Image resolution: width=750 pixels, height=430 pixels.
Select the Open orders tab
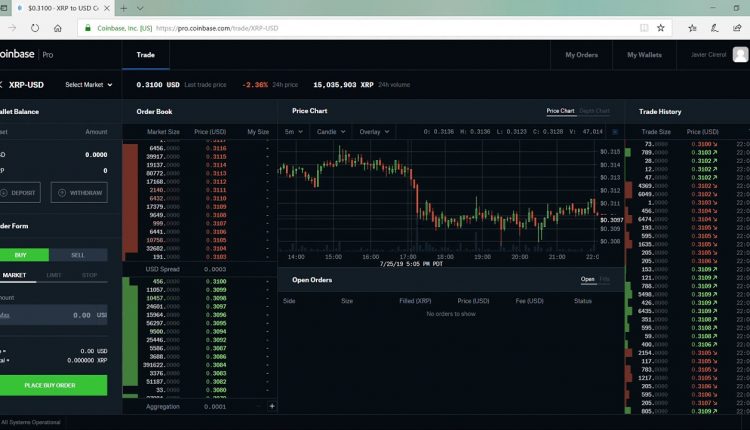(587, 279)
